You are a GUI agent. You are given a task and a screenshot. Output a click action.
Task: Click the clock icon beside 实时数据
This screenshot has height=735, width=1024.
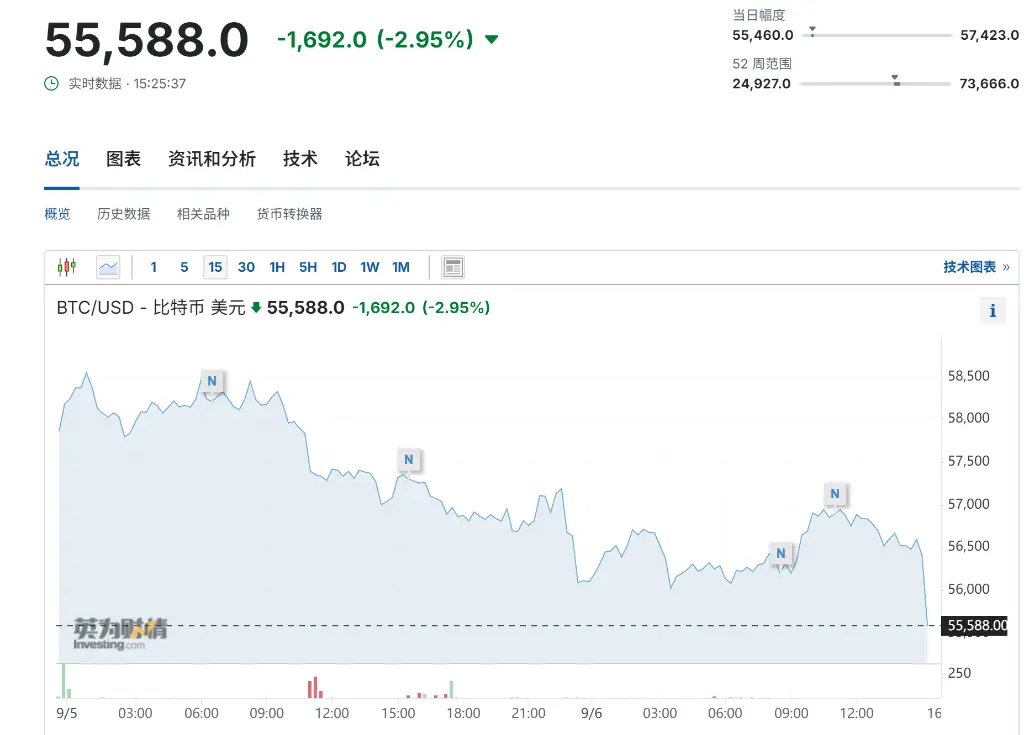coord(50,83)
